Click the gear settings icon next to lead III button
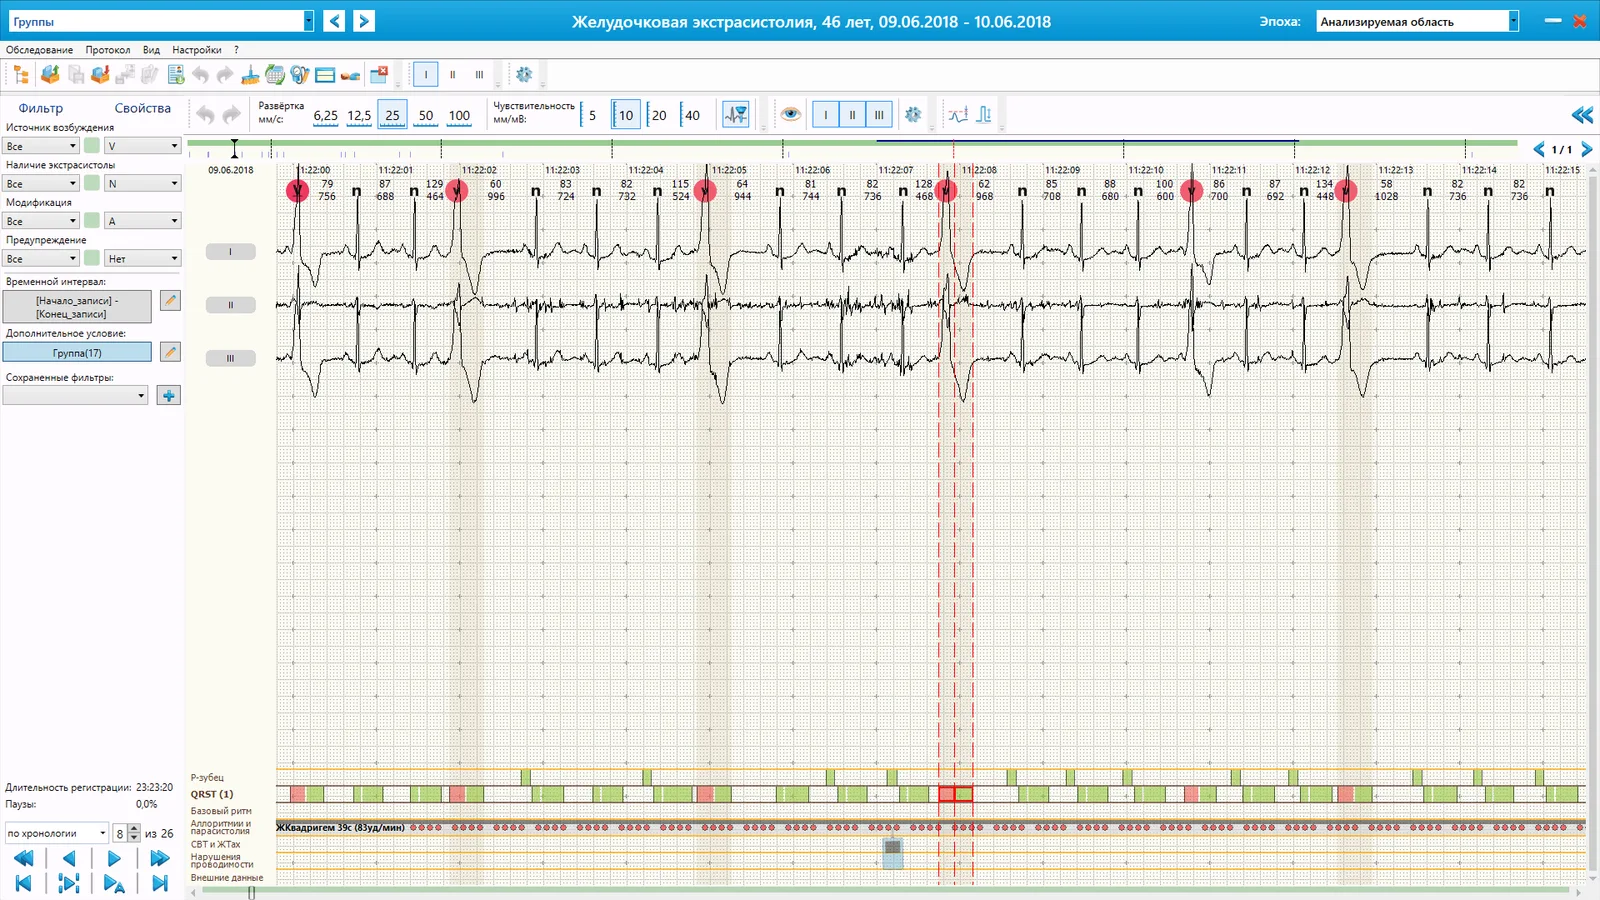 tap(913, 115)
